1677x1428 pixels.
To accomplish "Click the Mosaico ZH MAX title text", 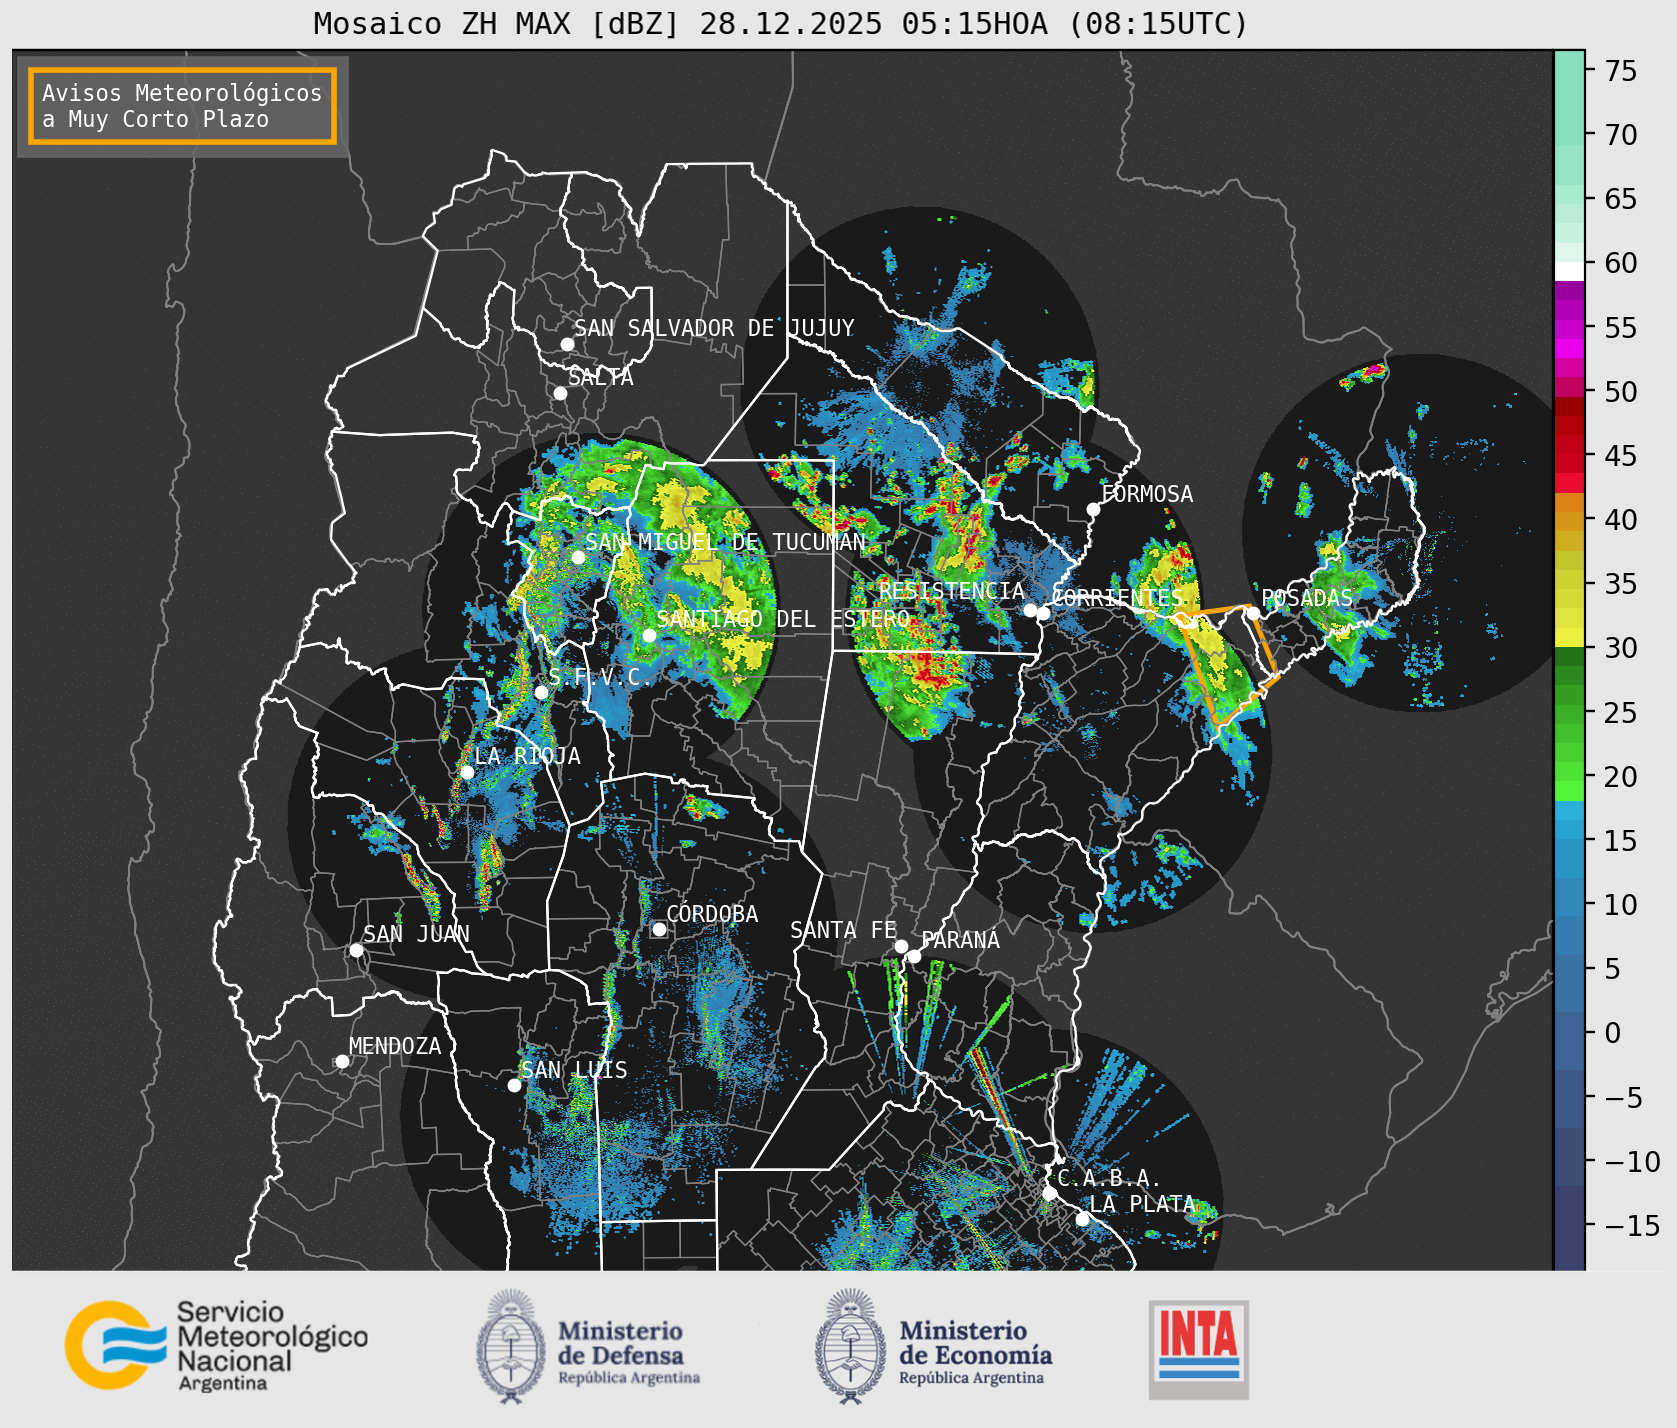I will 781,23.
